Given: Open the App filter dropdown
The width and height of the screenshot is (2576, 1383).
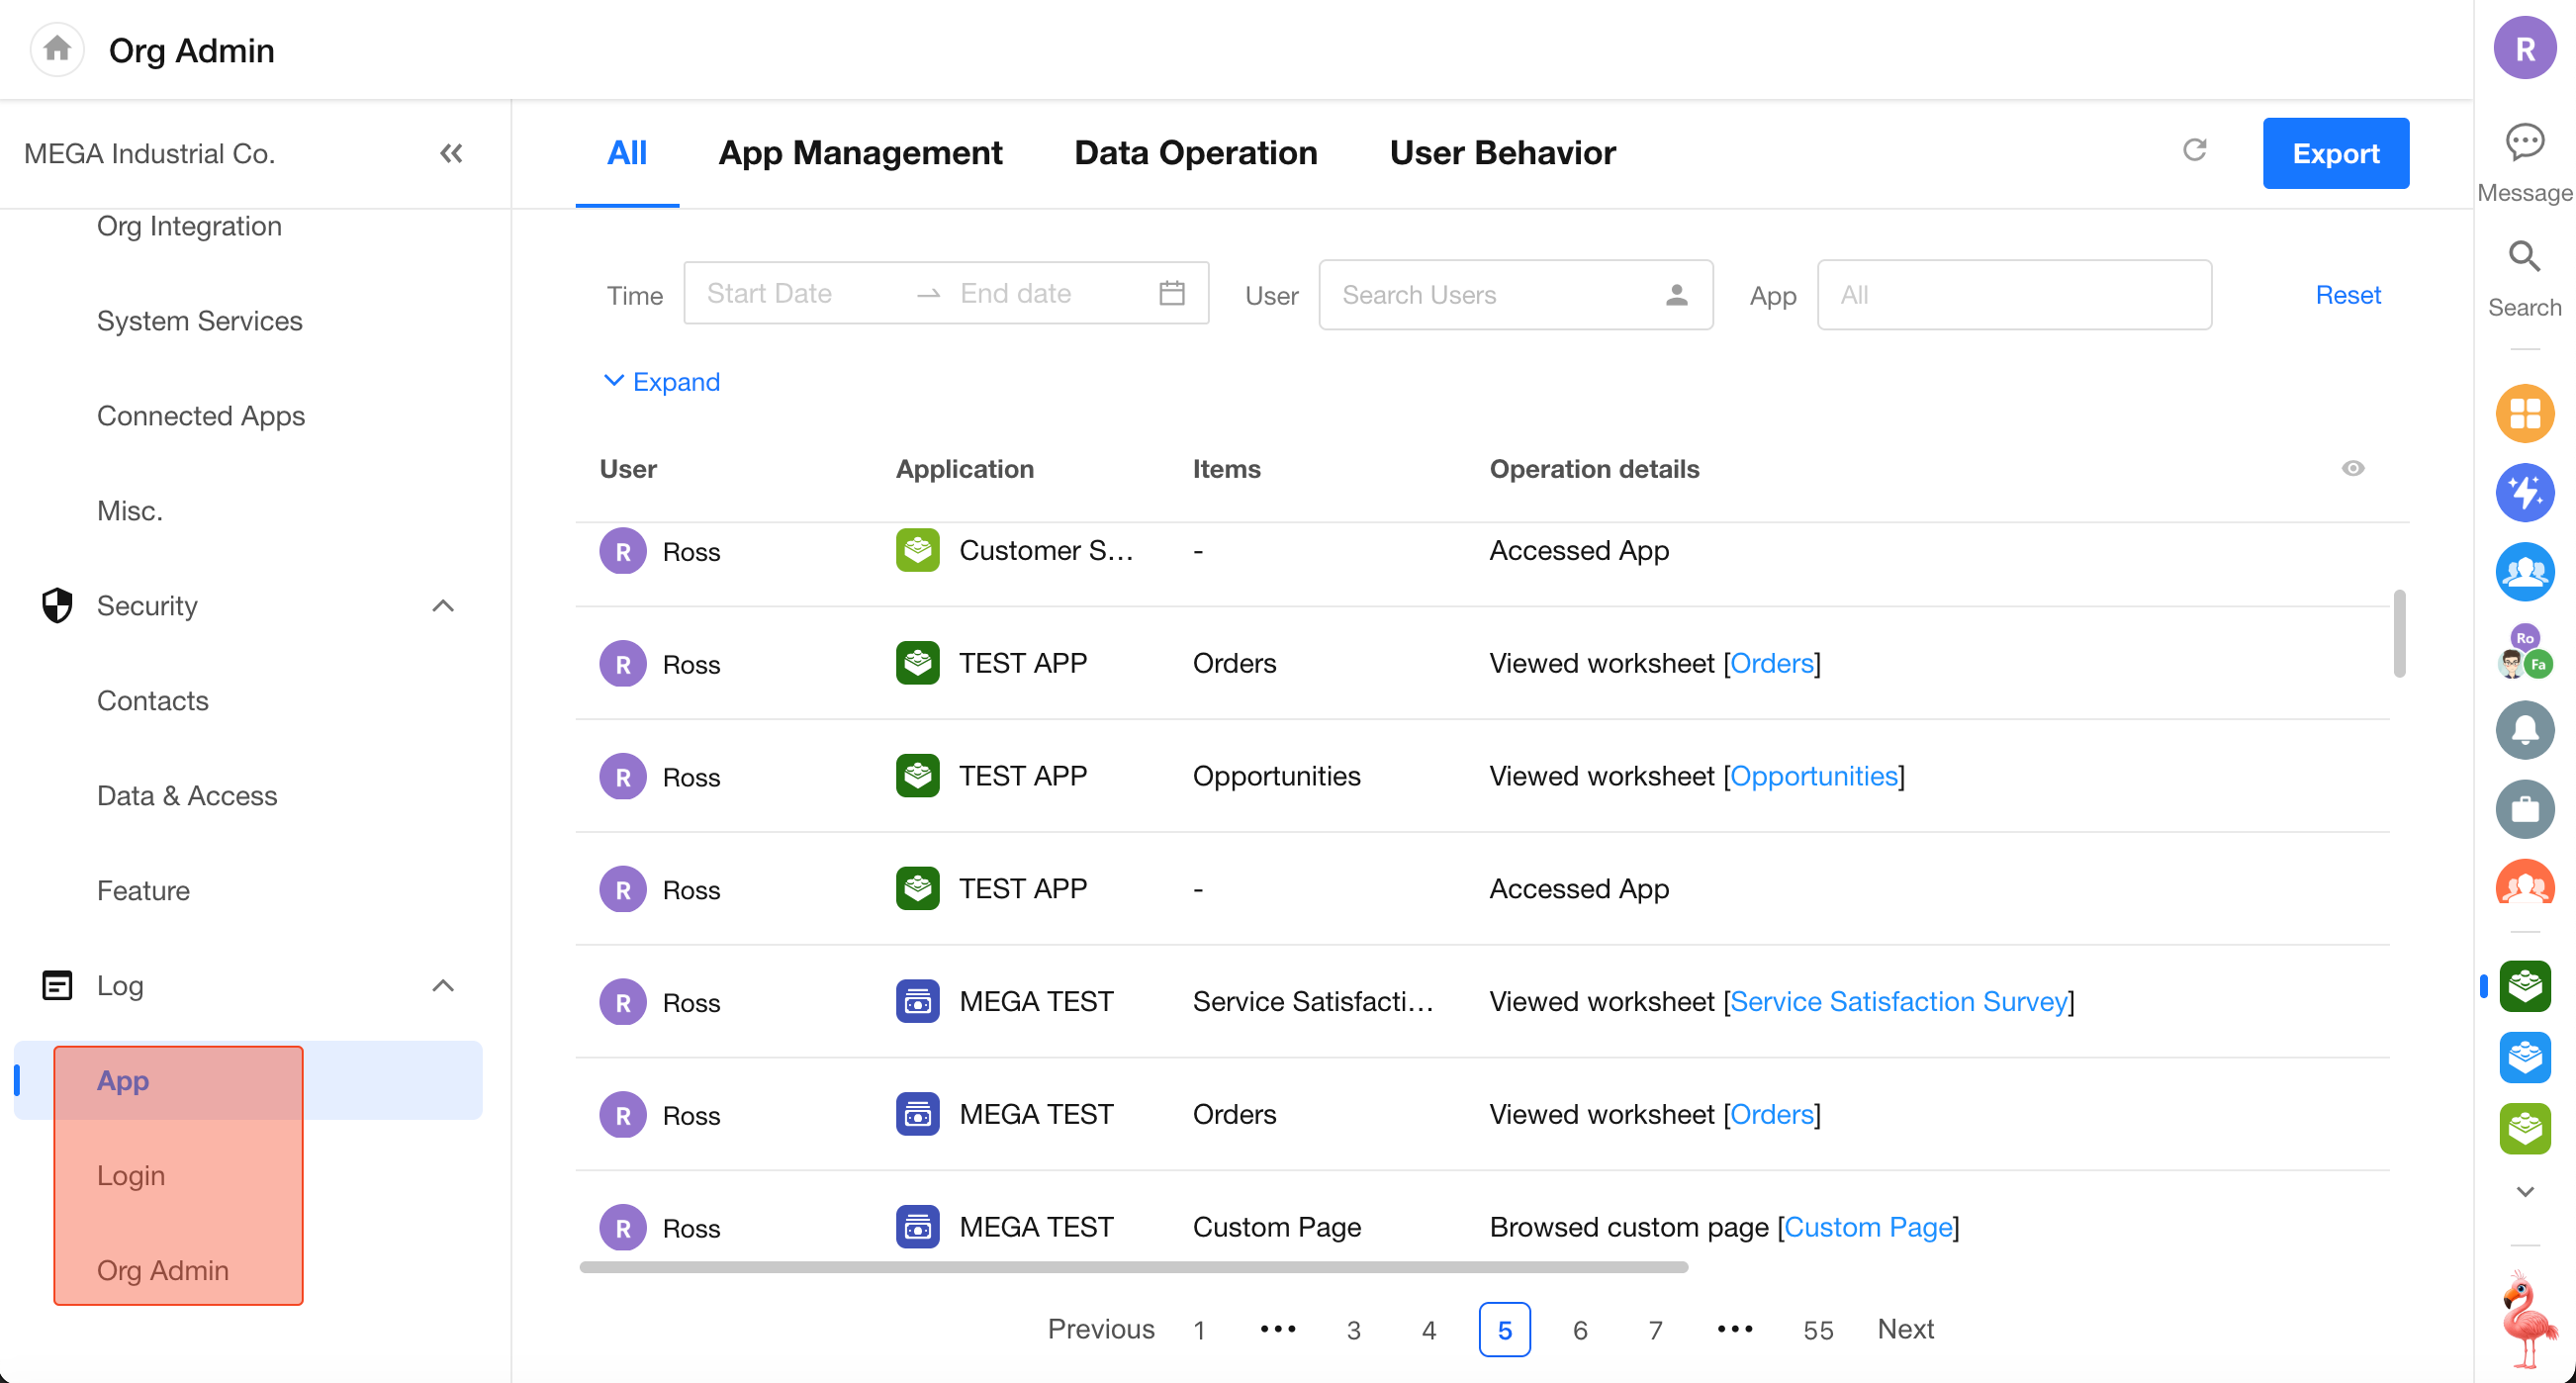Looking at the screenshot, I should 2013,295.
